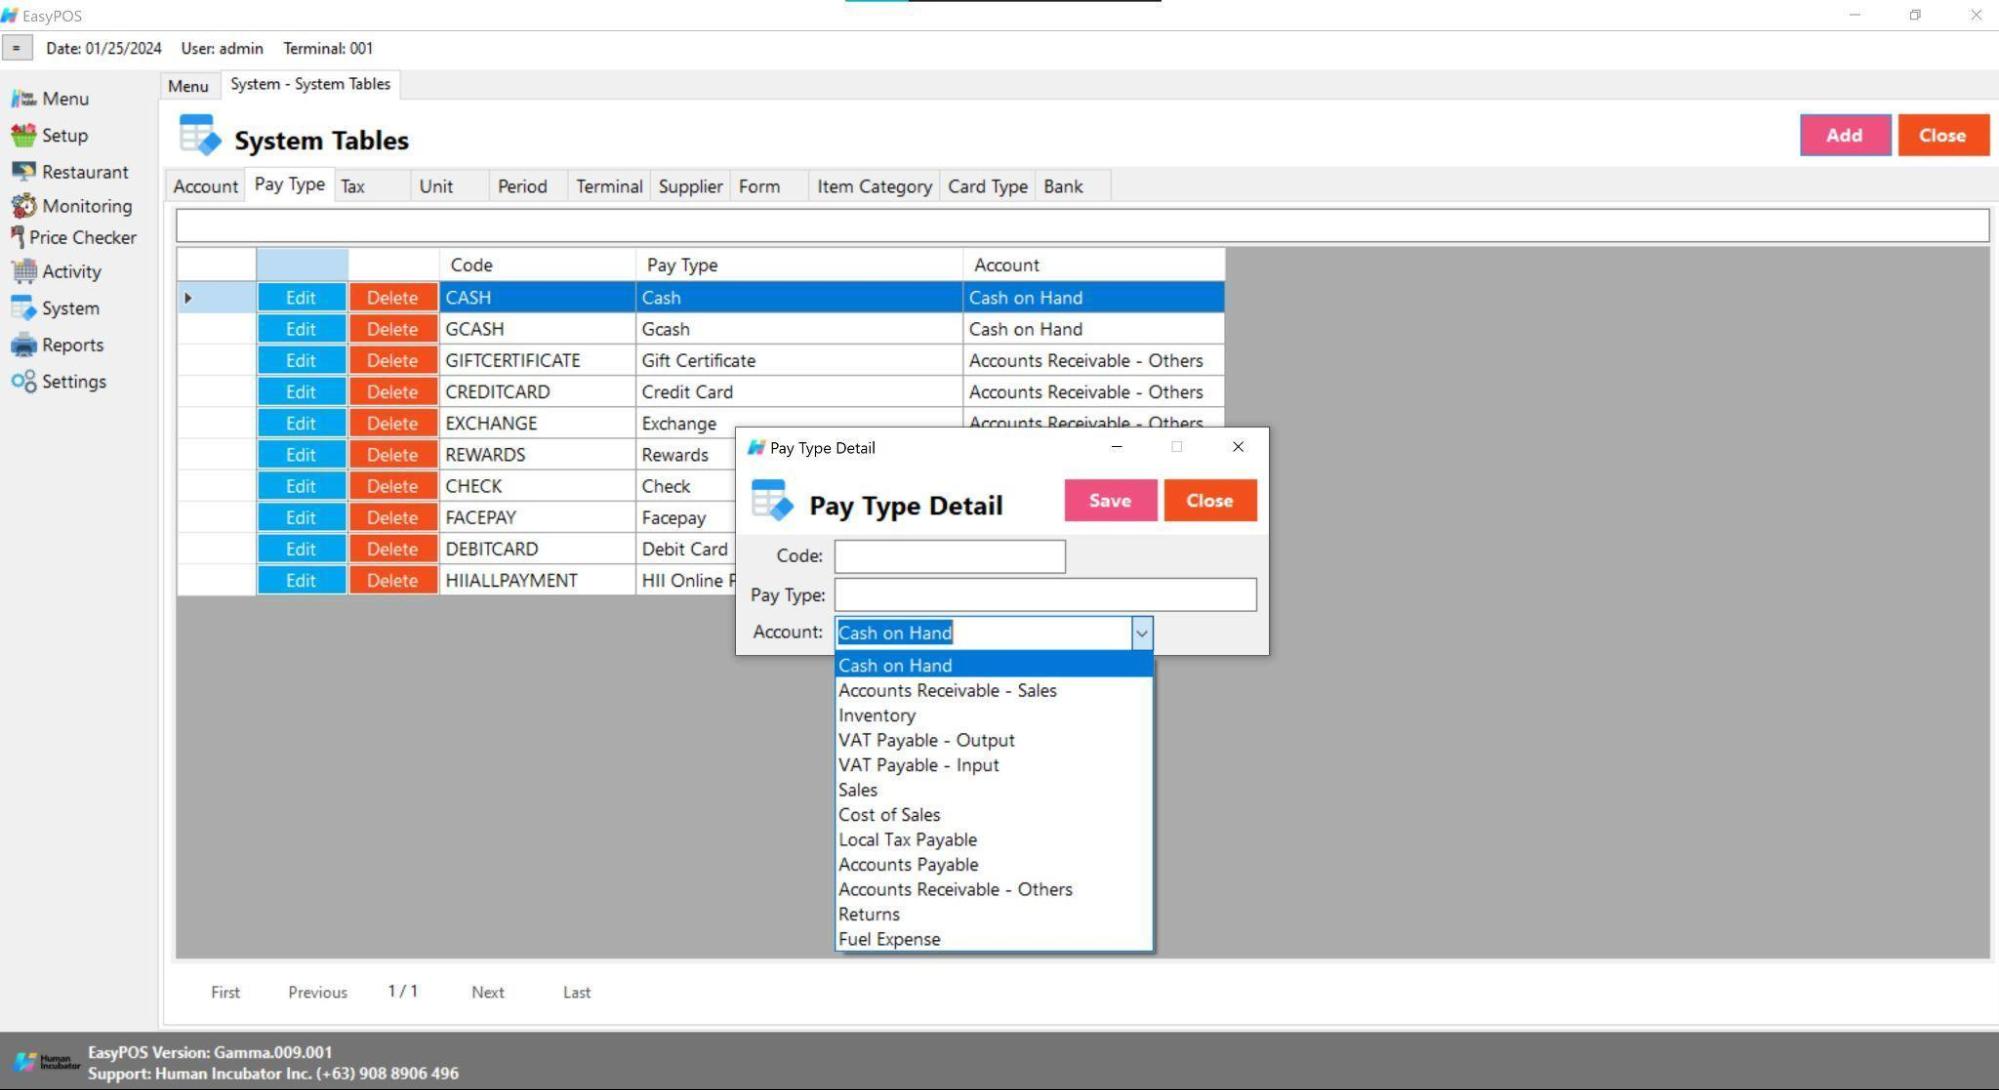The width and height of the screenshot is (1999, 1090).
Task: Focus the Code input field
Action: 949,556
